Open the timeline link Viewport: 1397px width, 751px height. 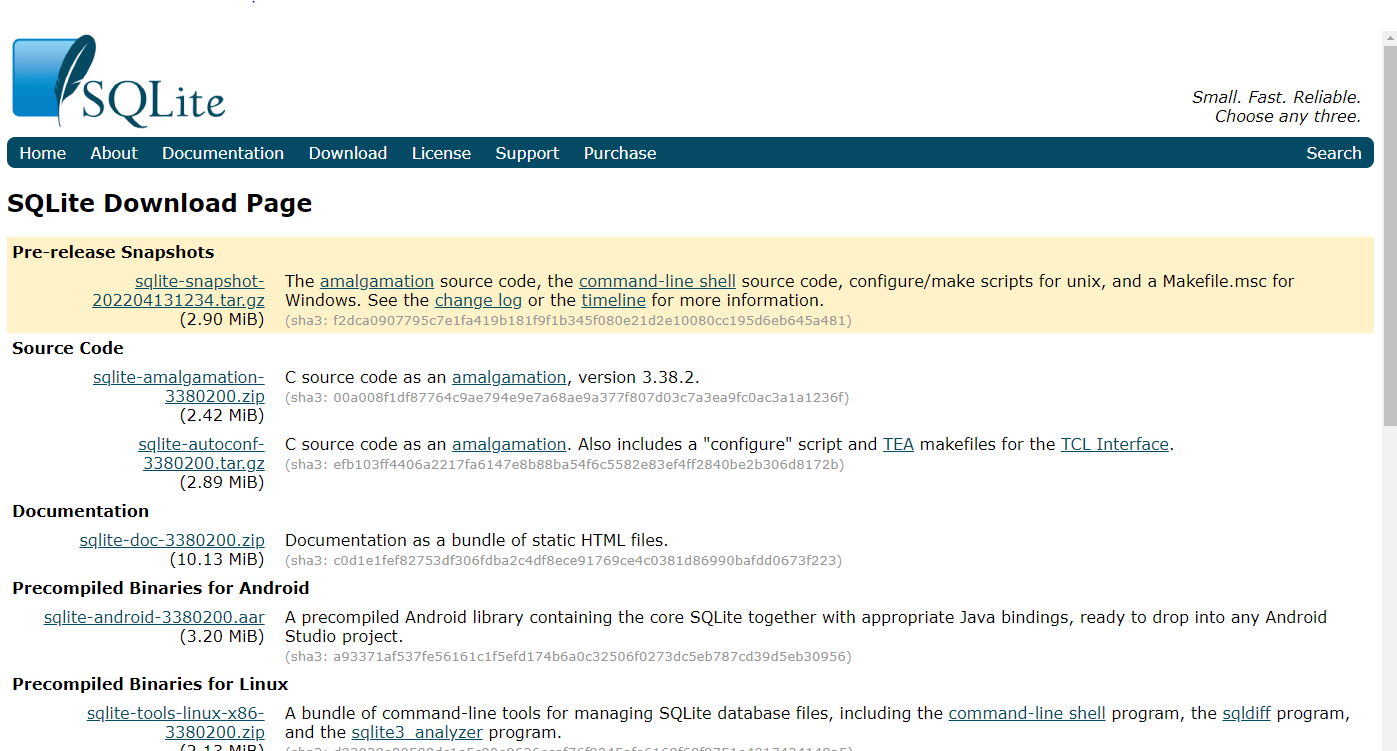[613, 300]
